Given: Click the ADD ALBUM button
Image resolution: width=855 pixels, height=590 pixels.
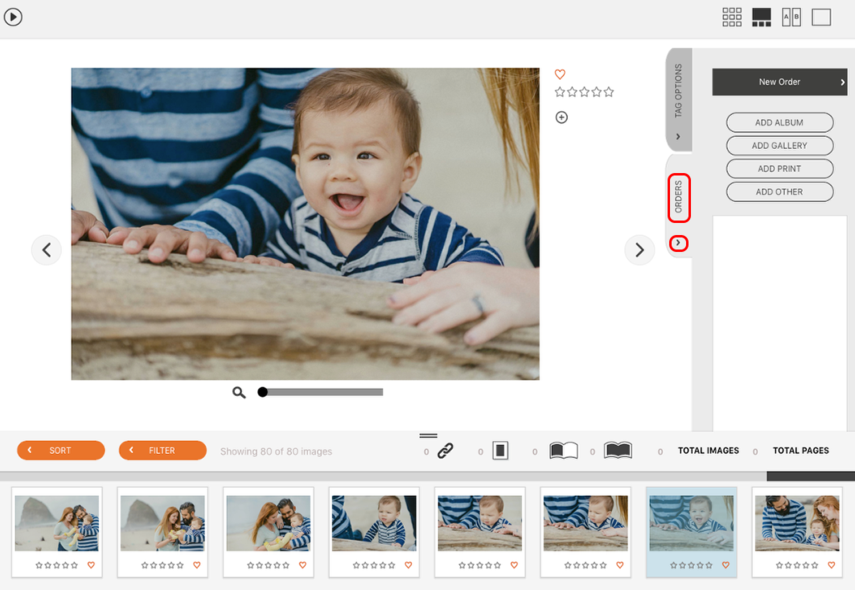Looking at the screenshot, I should (779, 123).
